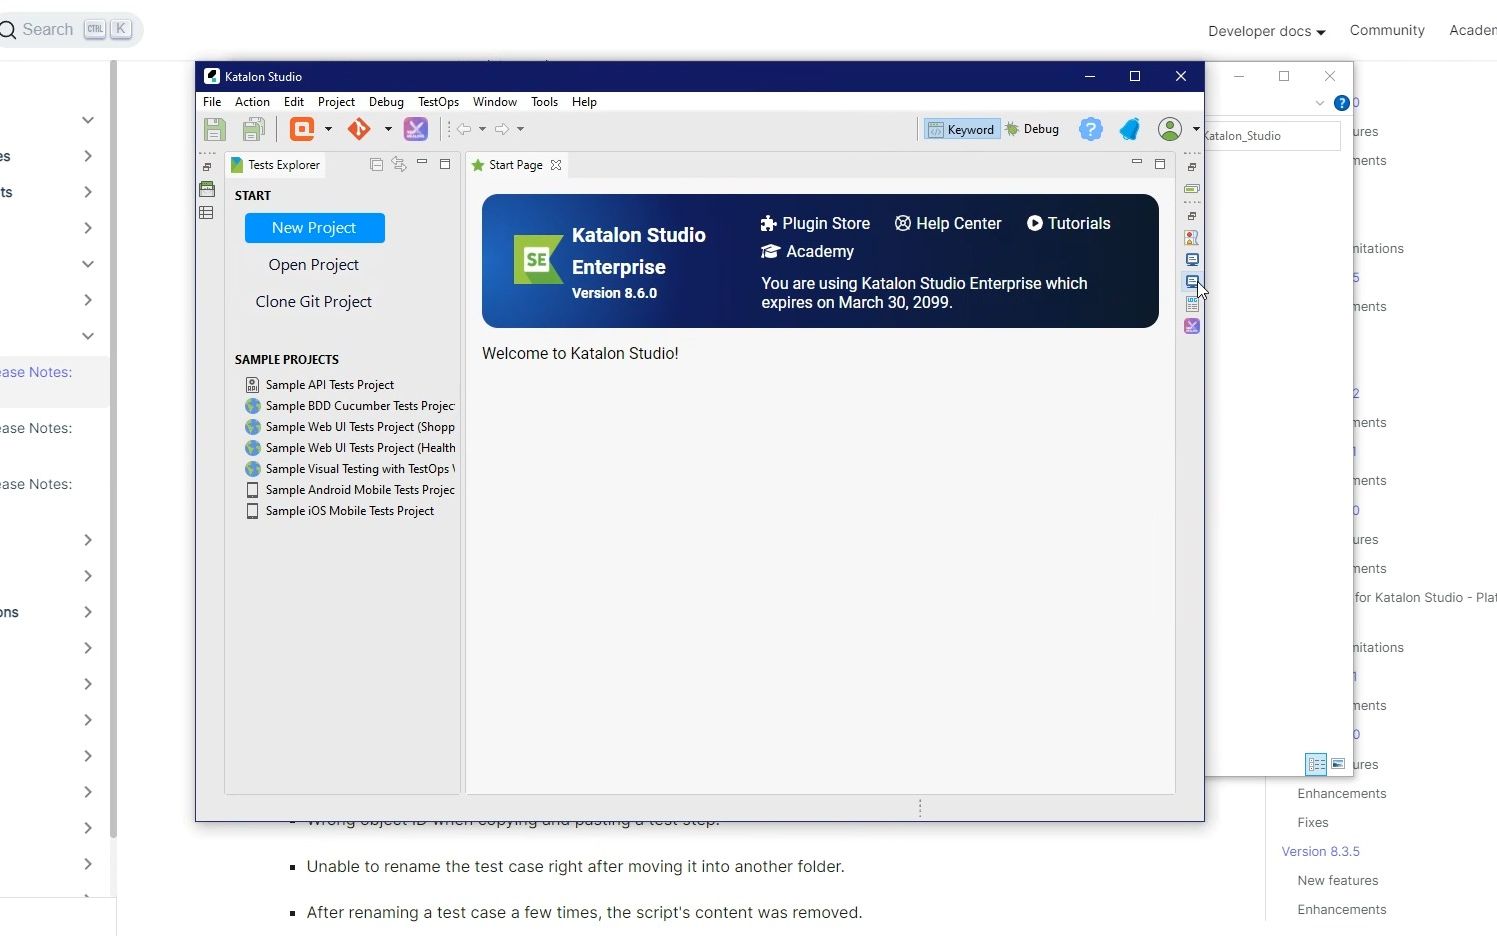Click the forward navigation arrow in toolbar
The height and width of the screenshot is (936, 1497).
(502, 129)
